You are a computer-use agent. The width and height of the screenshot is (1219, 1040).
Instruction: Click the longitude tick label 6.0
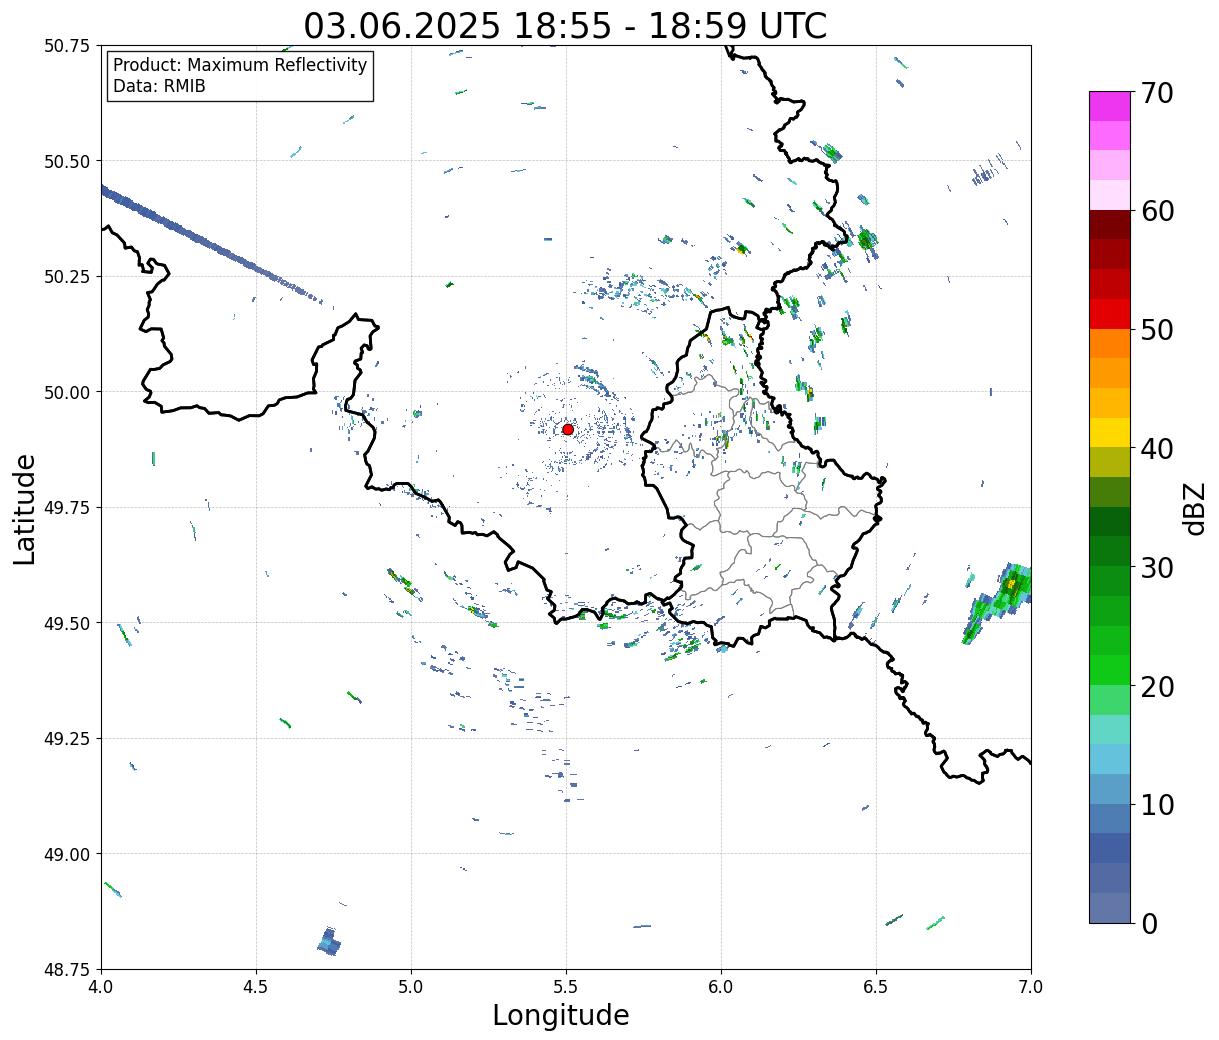pyautogui.click(x=721, y=986)
